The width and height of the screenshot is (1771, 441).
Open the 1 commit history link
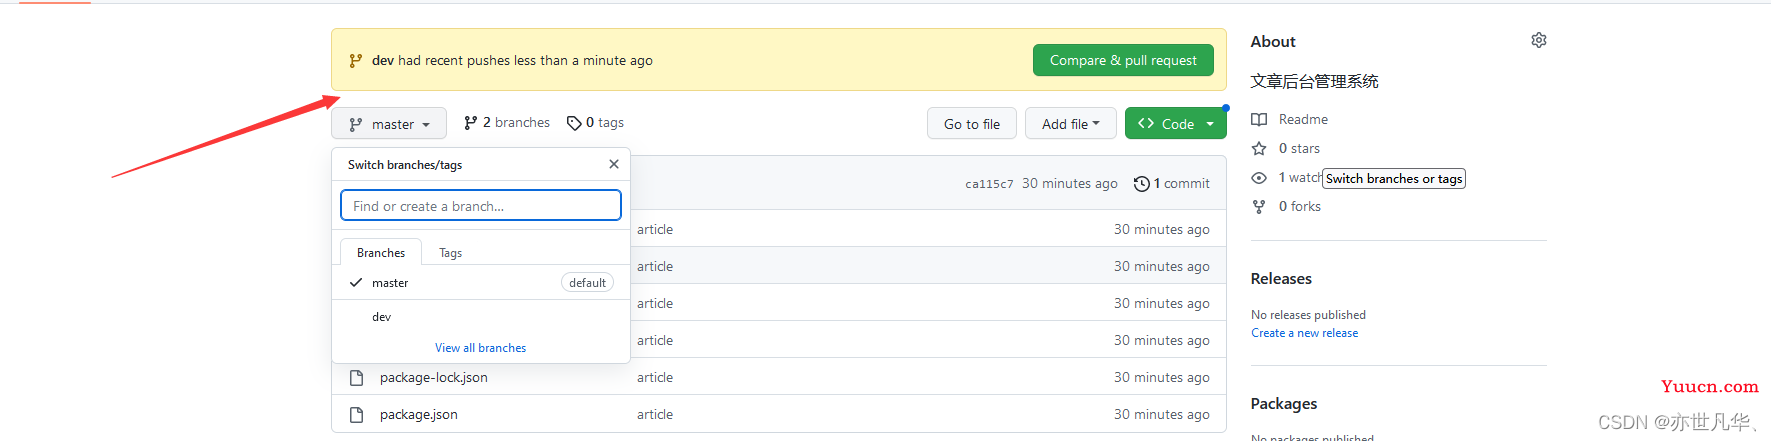coord(1172,184)
